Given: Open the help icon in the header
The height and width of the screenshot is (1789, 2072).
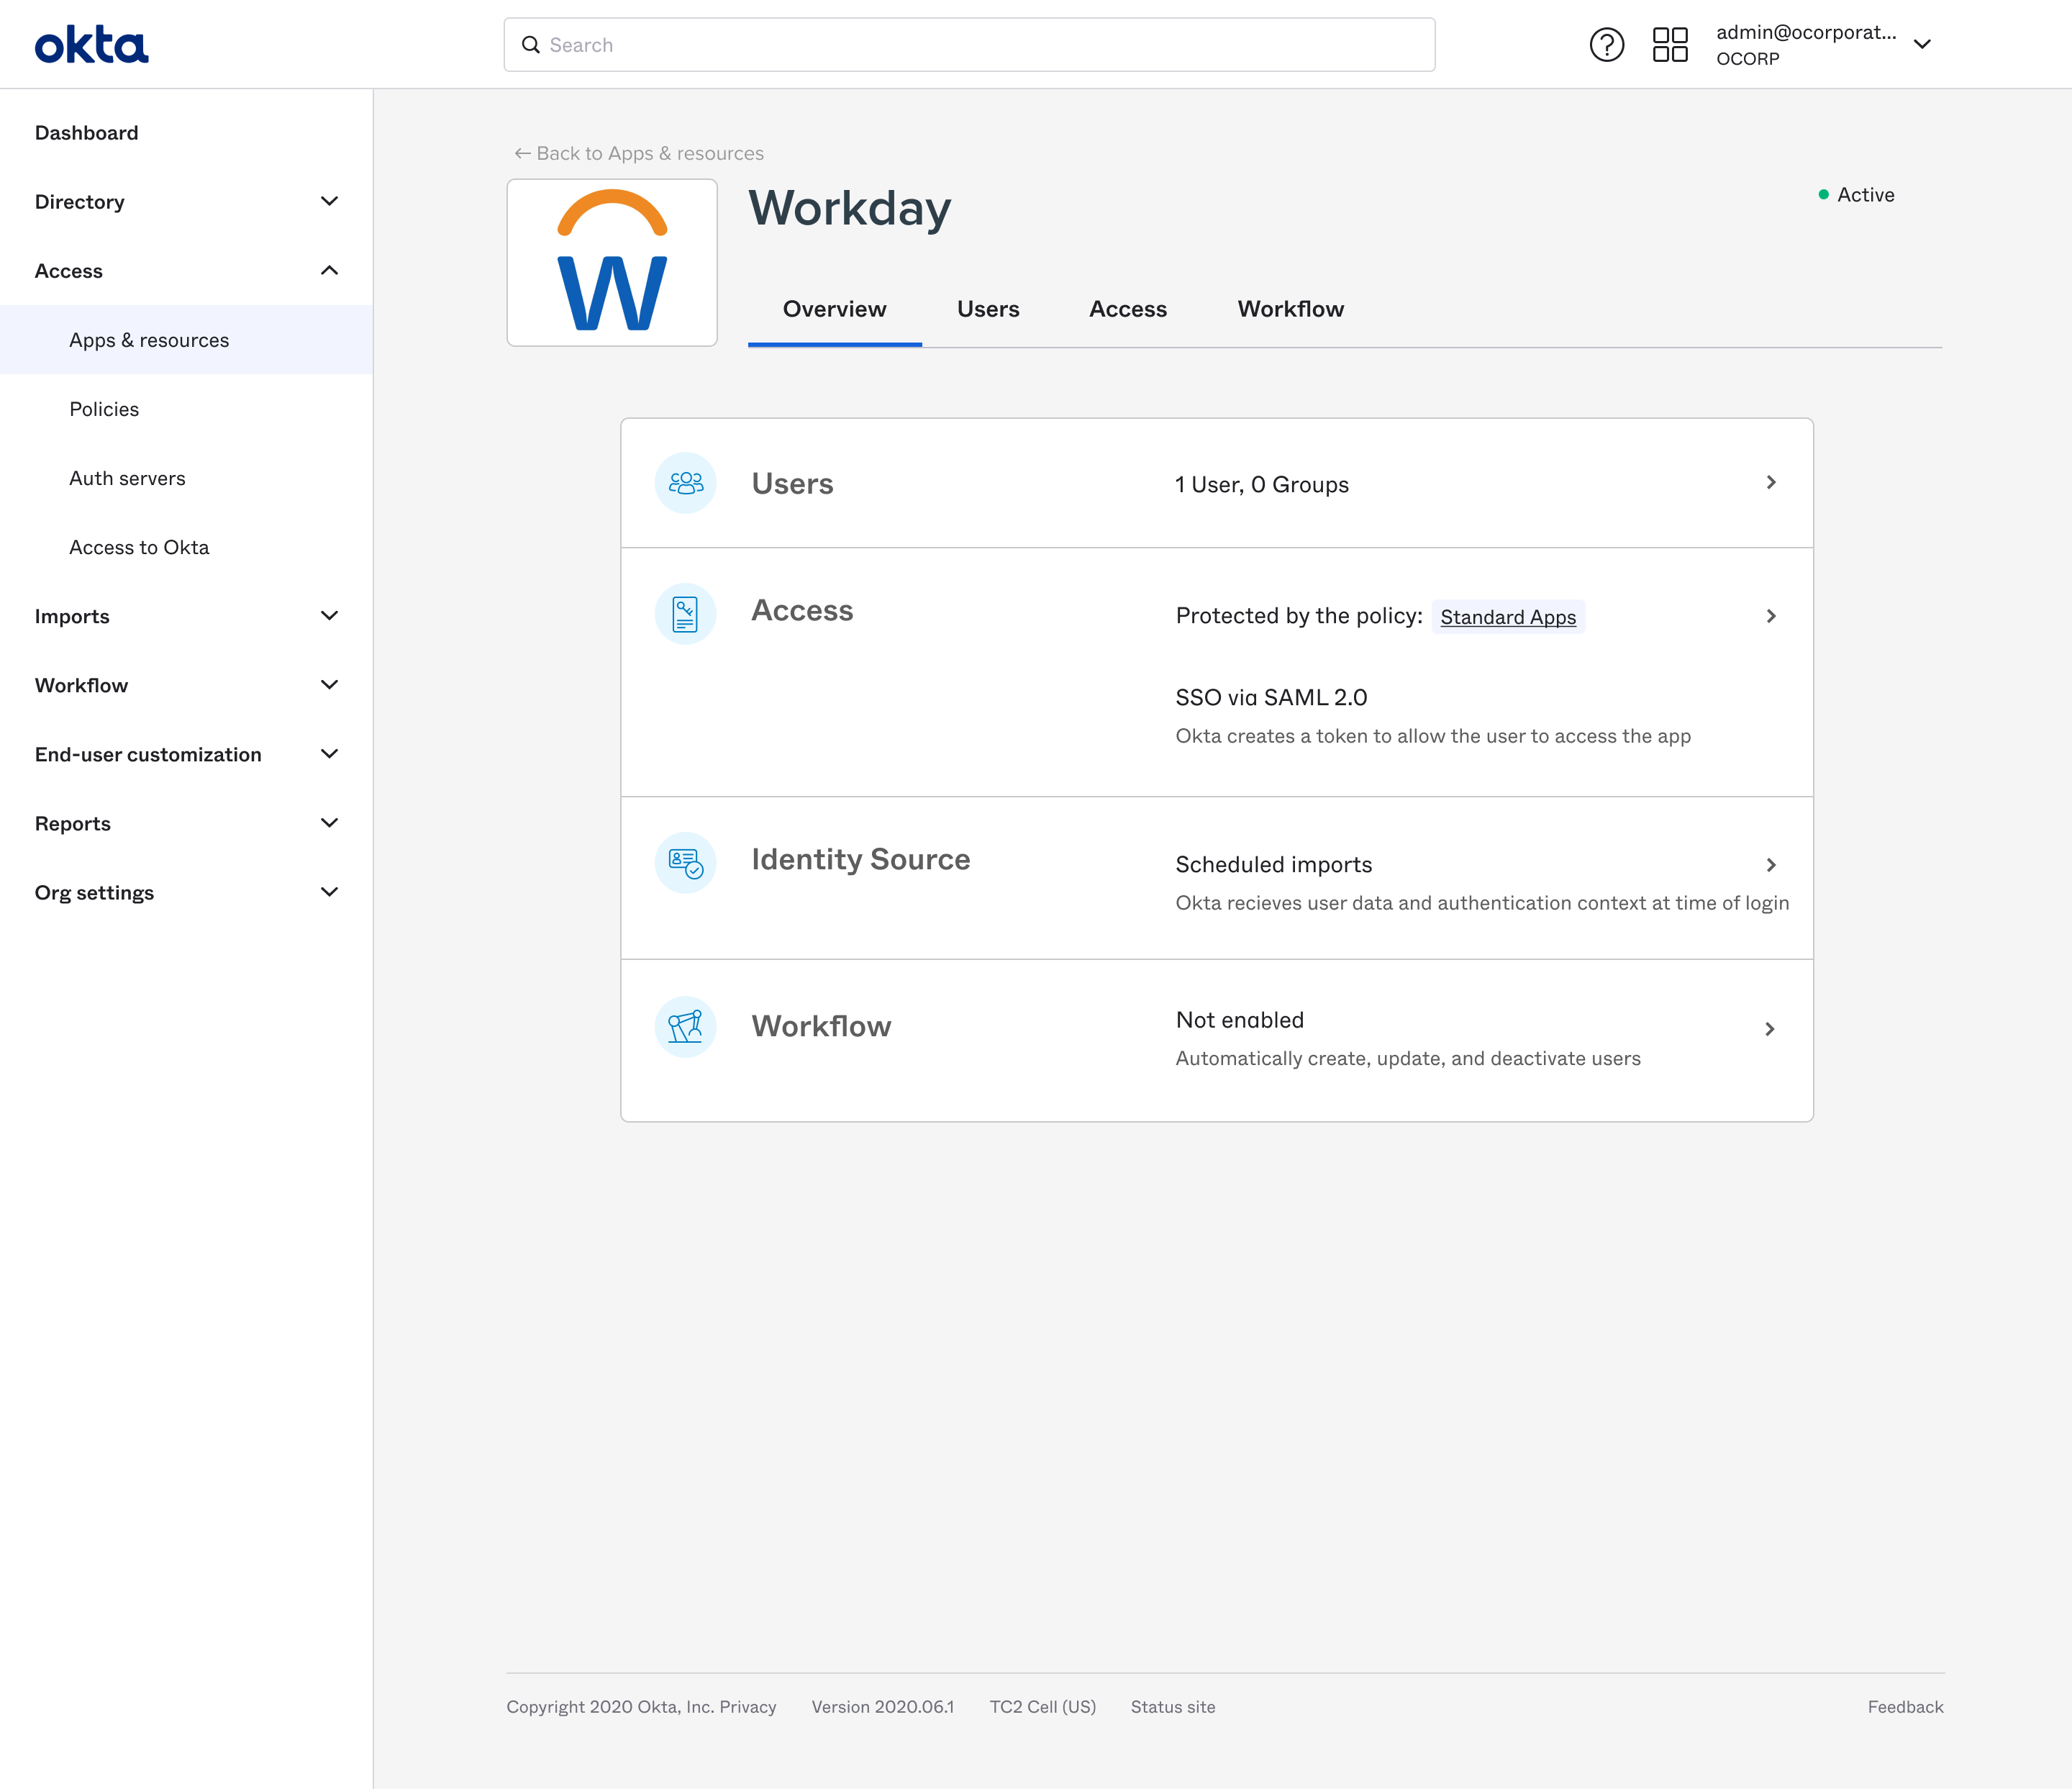Looking at the screenshot, I should (x=1607, y=44).
